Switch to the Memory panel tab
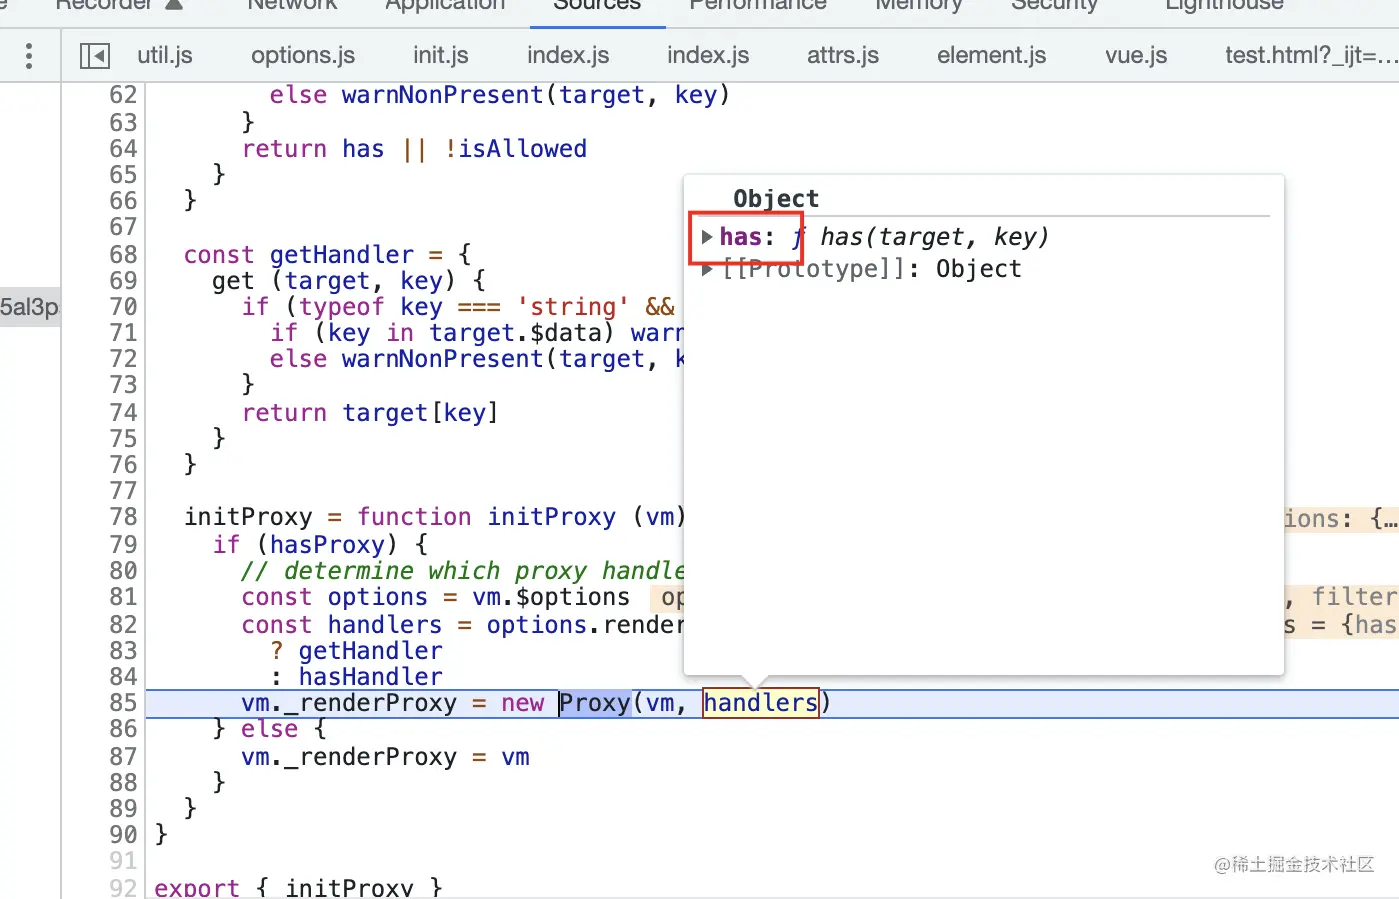Viewport: 1399px width, 899px height. point(918,5)
